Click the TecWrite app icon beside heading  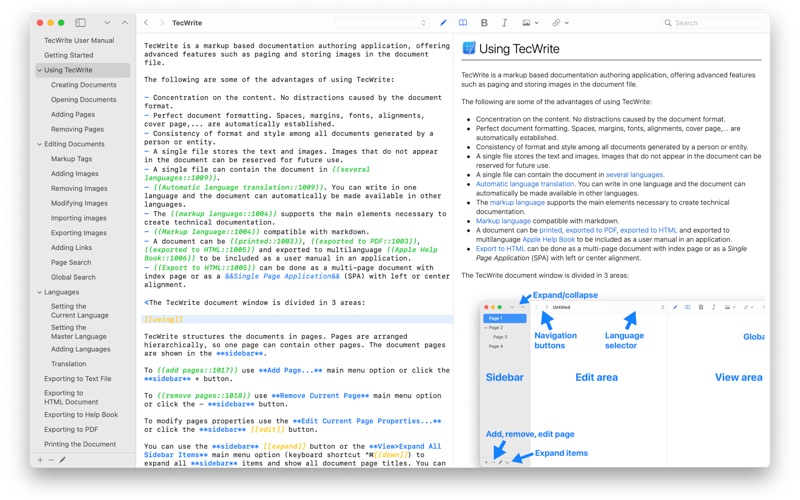468,48
